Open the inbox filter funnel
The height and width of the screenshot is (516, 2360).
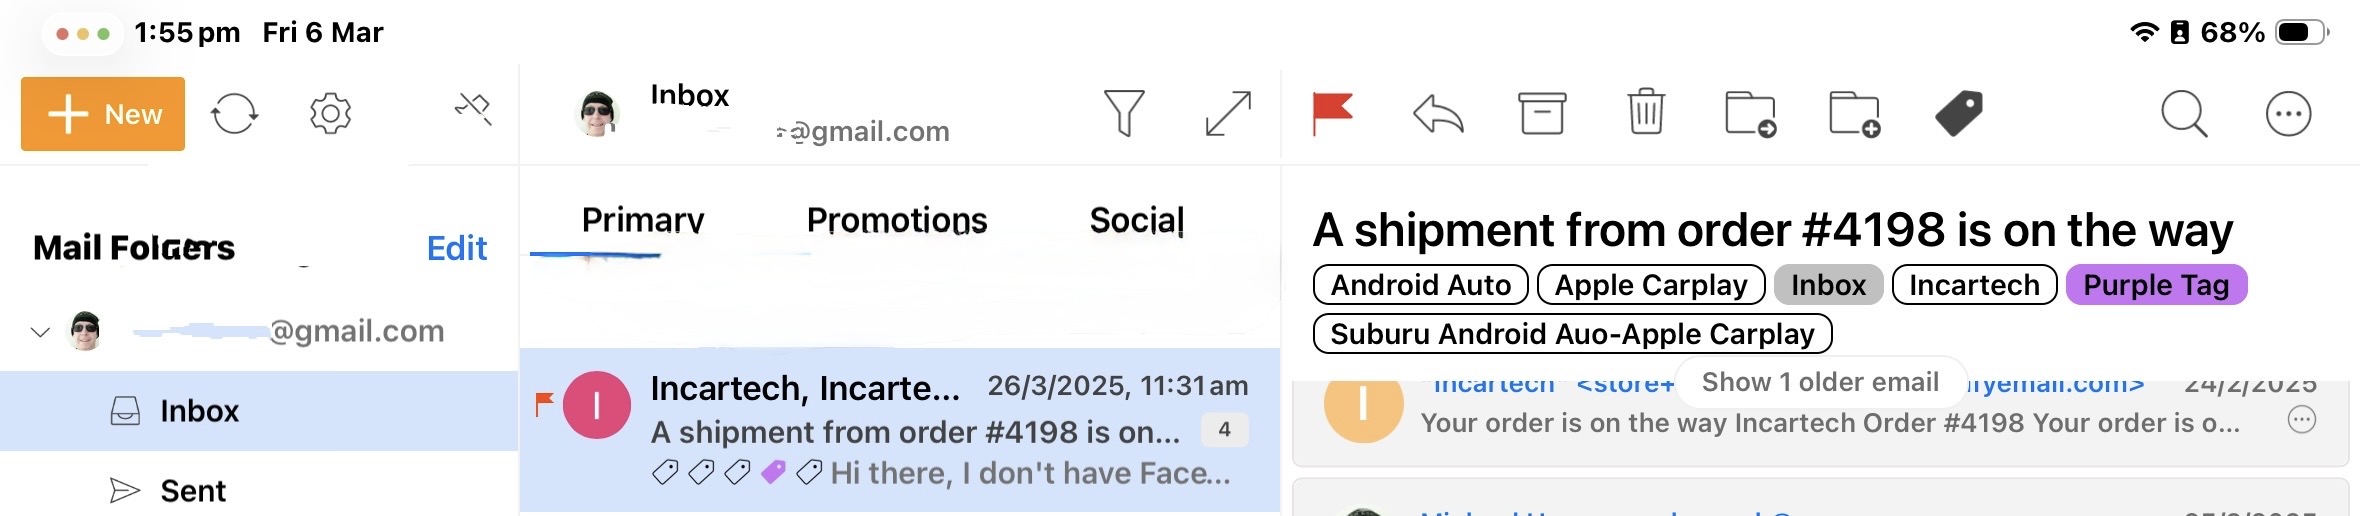pos(1124,113)
